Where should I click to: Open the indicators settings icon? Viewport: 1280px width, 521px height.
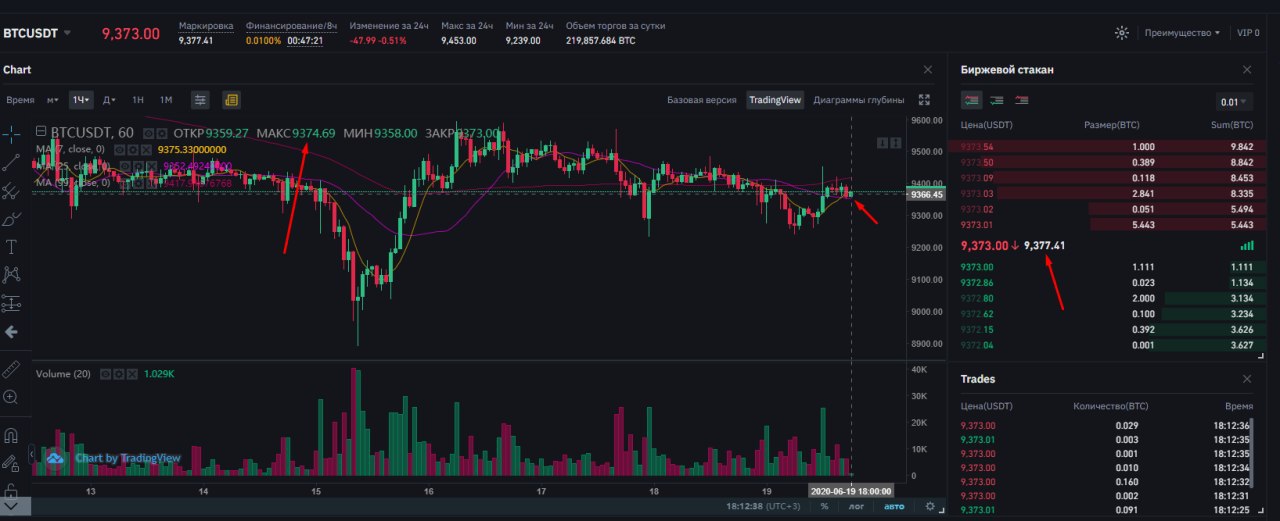click(200, 100)
